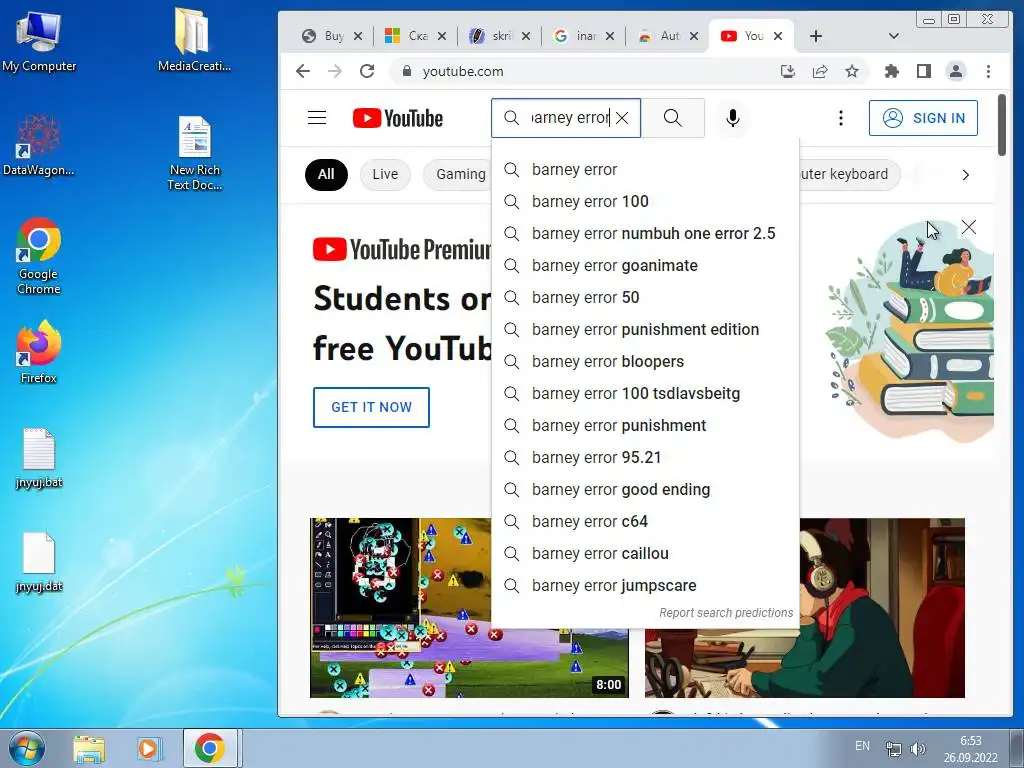The height and width of the screenshot is (768, 1024).
Task: Open the YouTube hamburger guide menu
Action: [317, 118]
